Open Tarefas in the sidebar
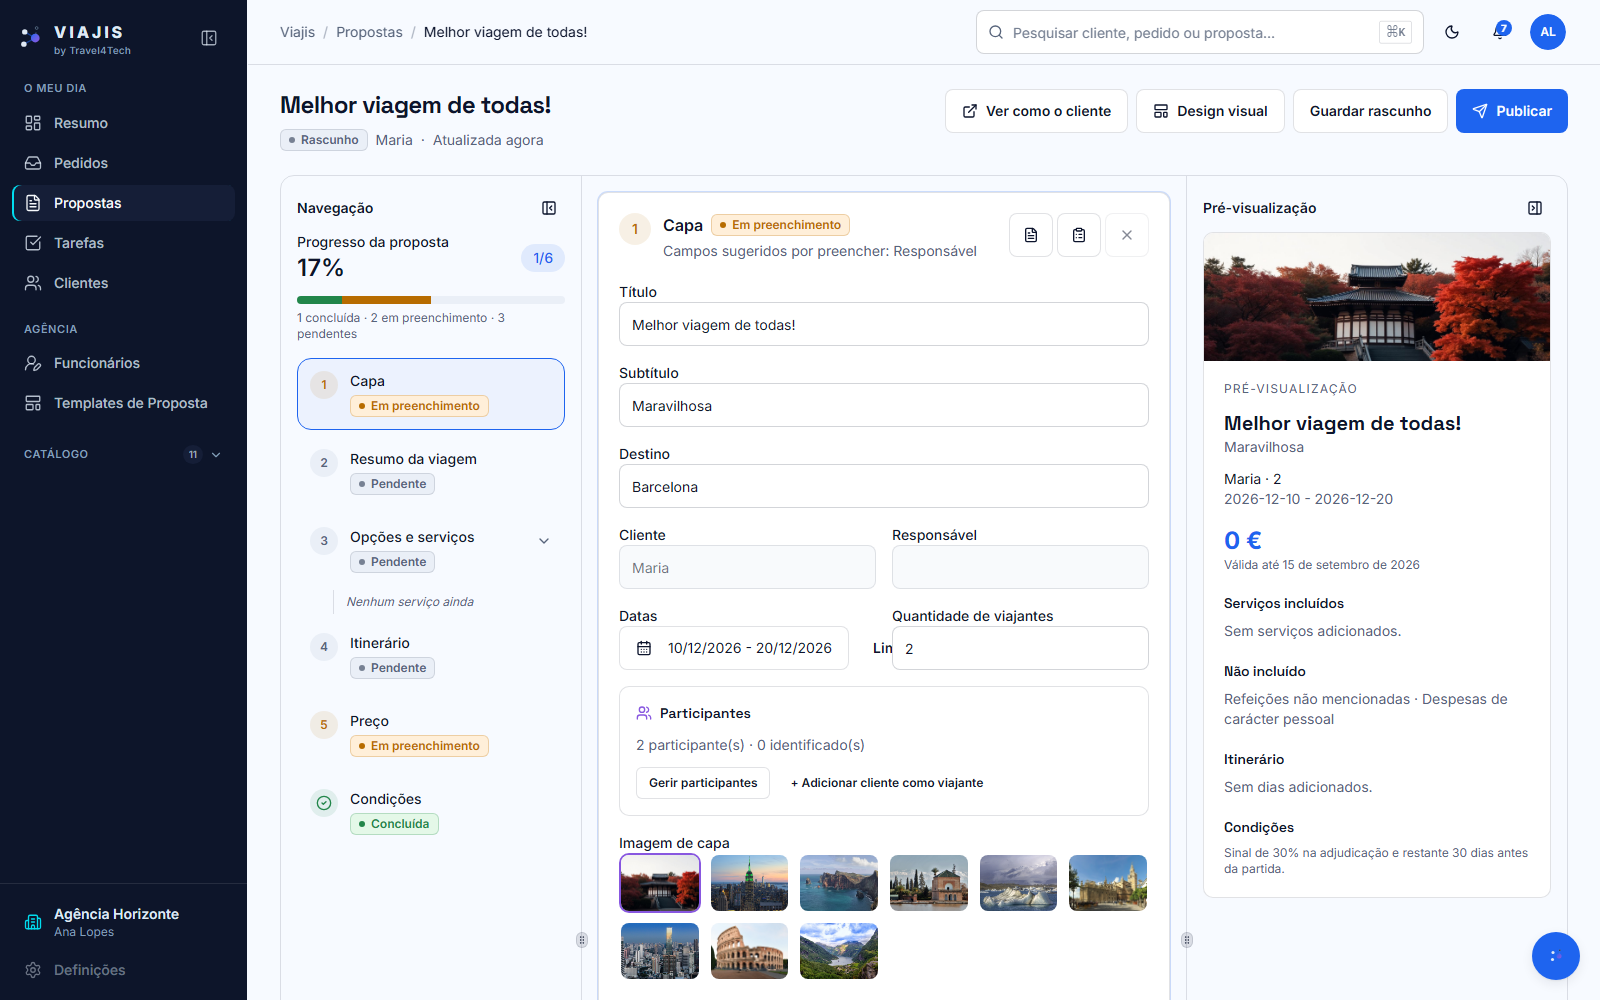 [x=124, y=243]
